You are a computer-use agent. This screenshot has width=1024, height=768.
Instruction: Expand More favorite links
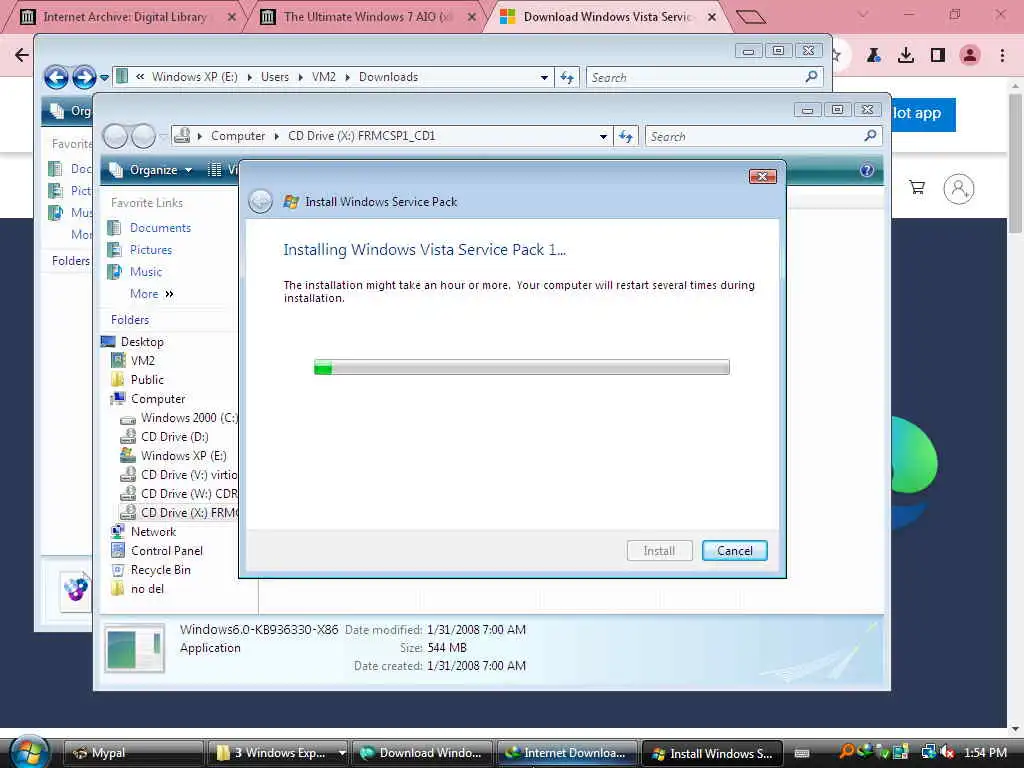point(152,294)
